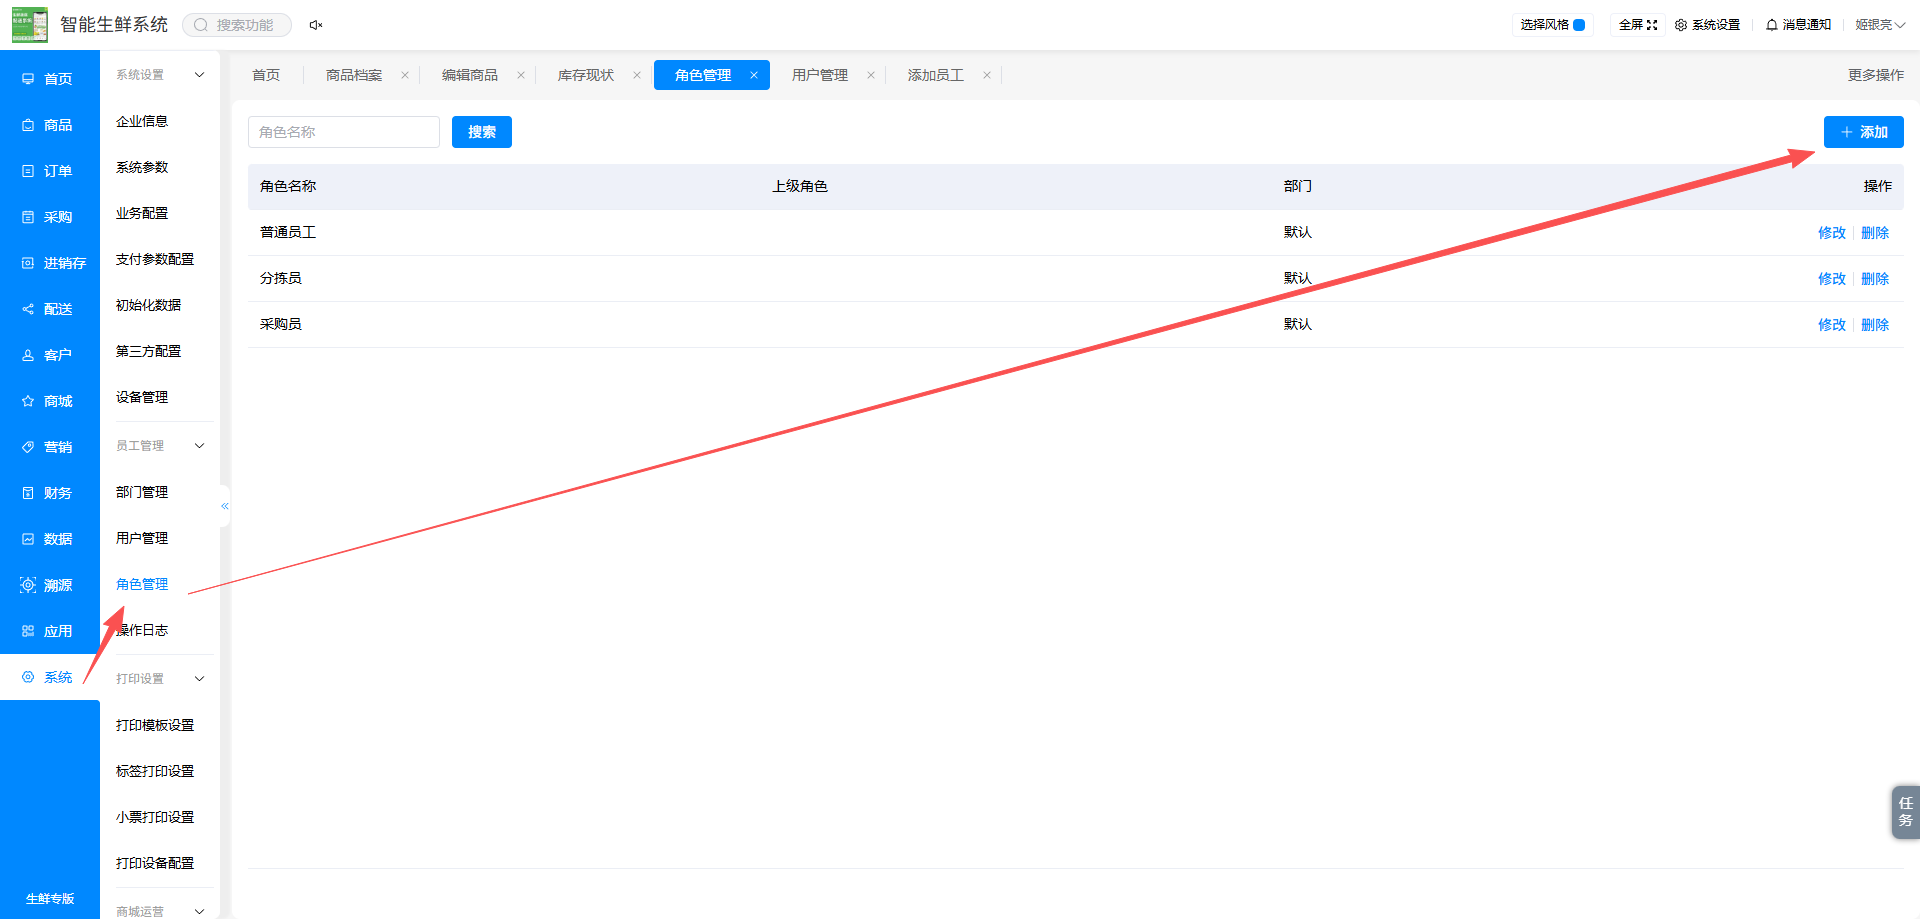
Task: Switch to the 商品档案 tab
Action: click(x=354, y=75)
